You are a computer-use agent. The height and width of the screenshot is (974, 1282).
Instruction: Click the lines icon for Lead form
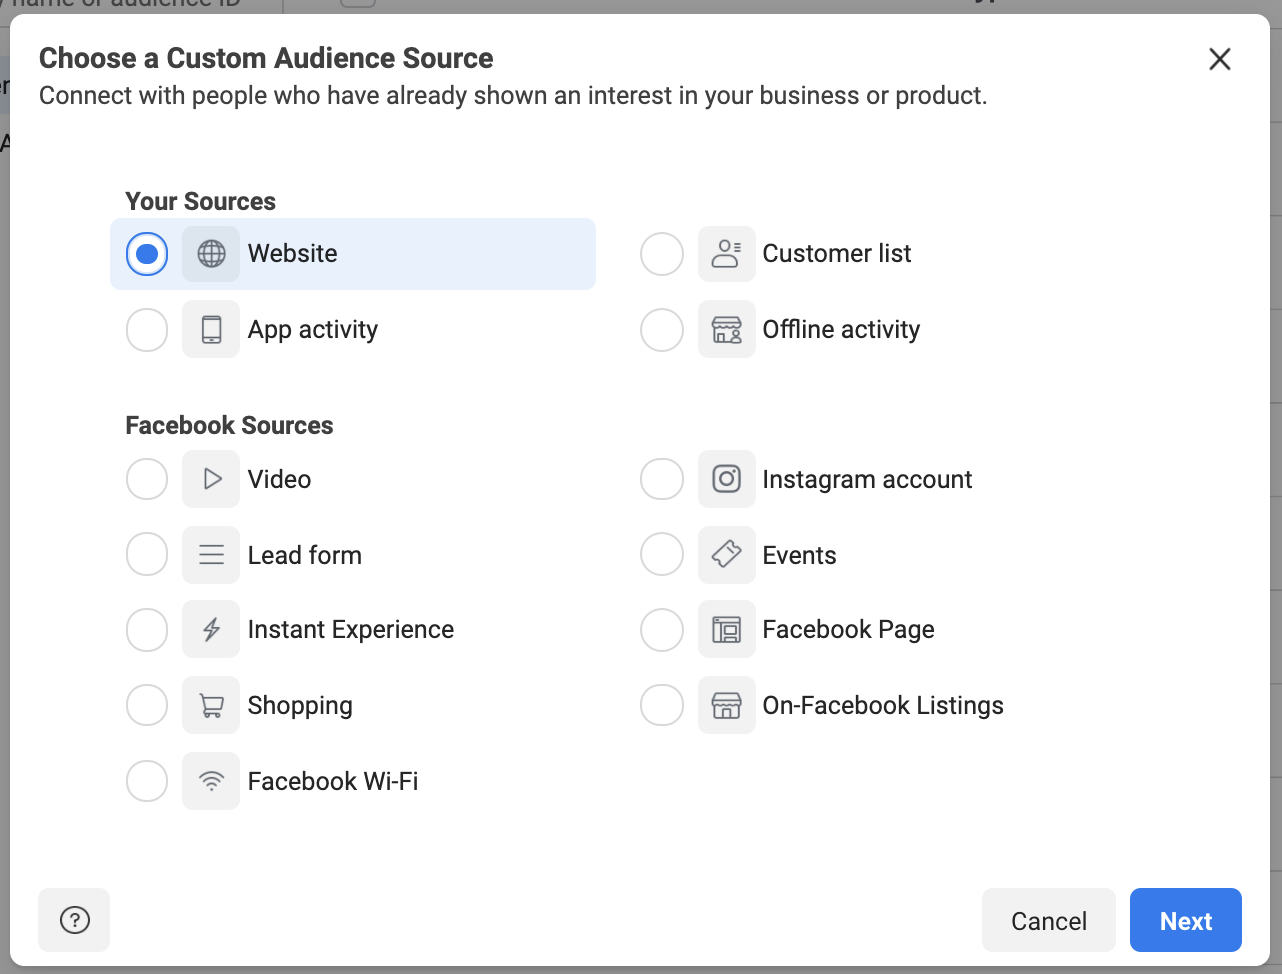tap(211, 555)
